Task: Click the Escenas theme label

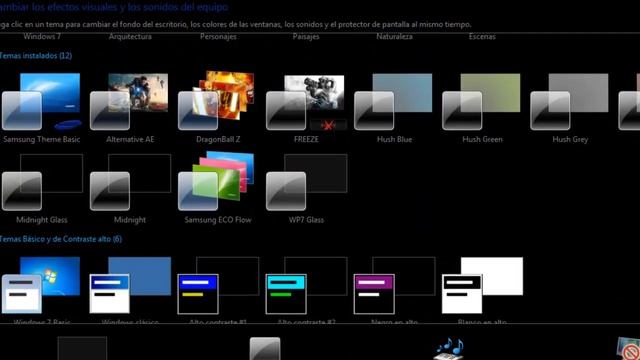Action: (482, 36)
